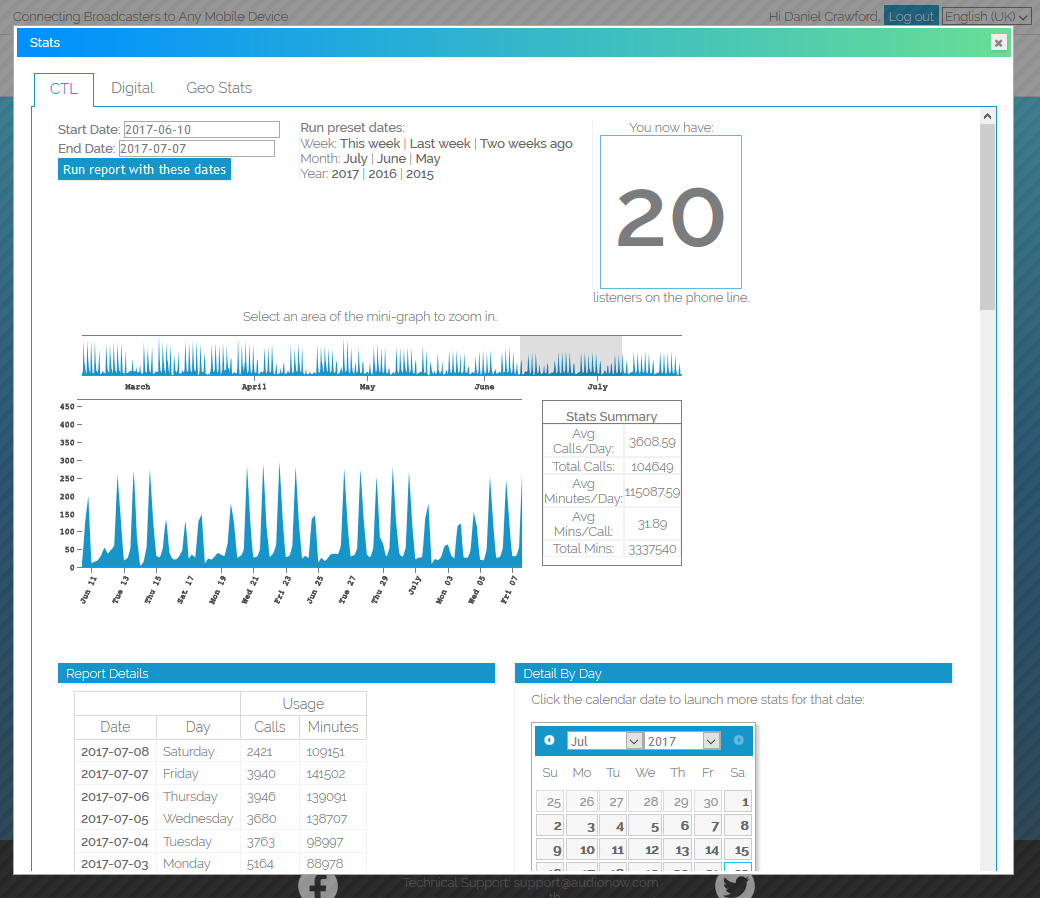
Task: Switch to the Geo Stats tab
Action: coord(219,88)
